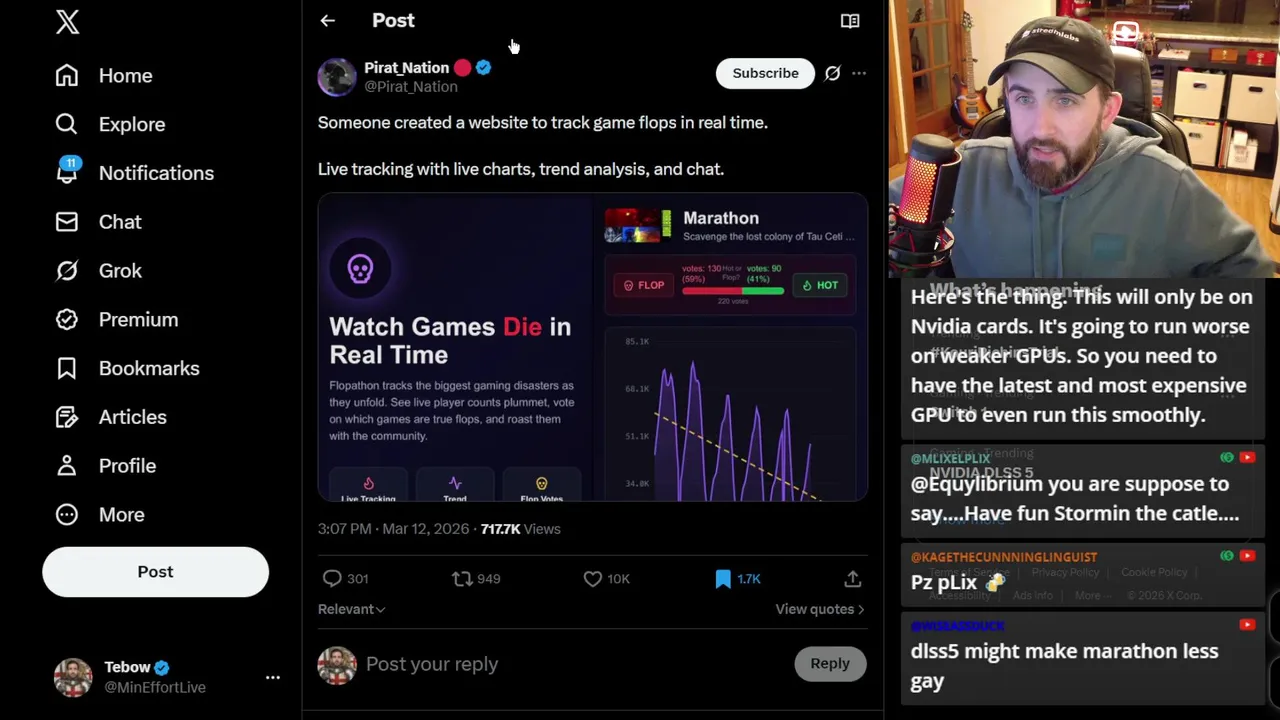Subscribe to Pirat_Nation
This screenshot has height=720, width=1280.
click(x=765, y=73)
